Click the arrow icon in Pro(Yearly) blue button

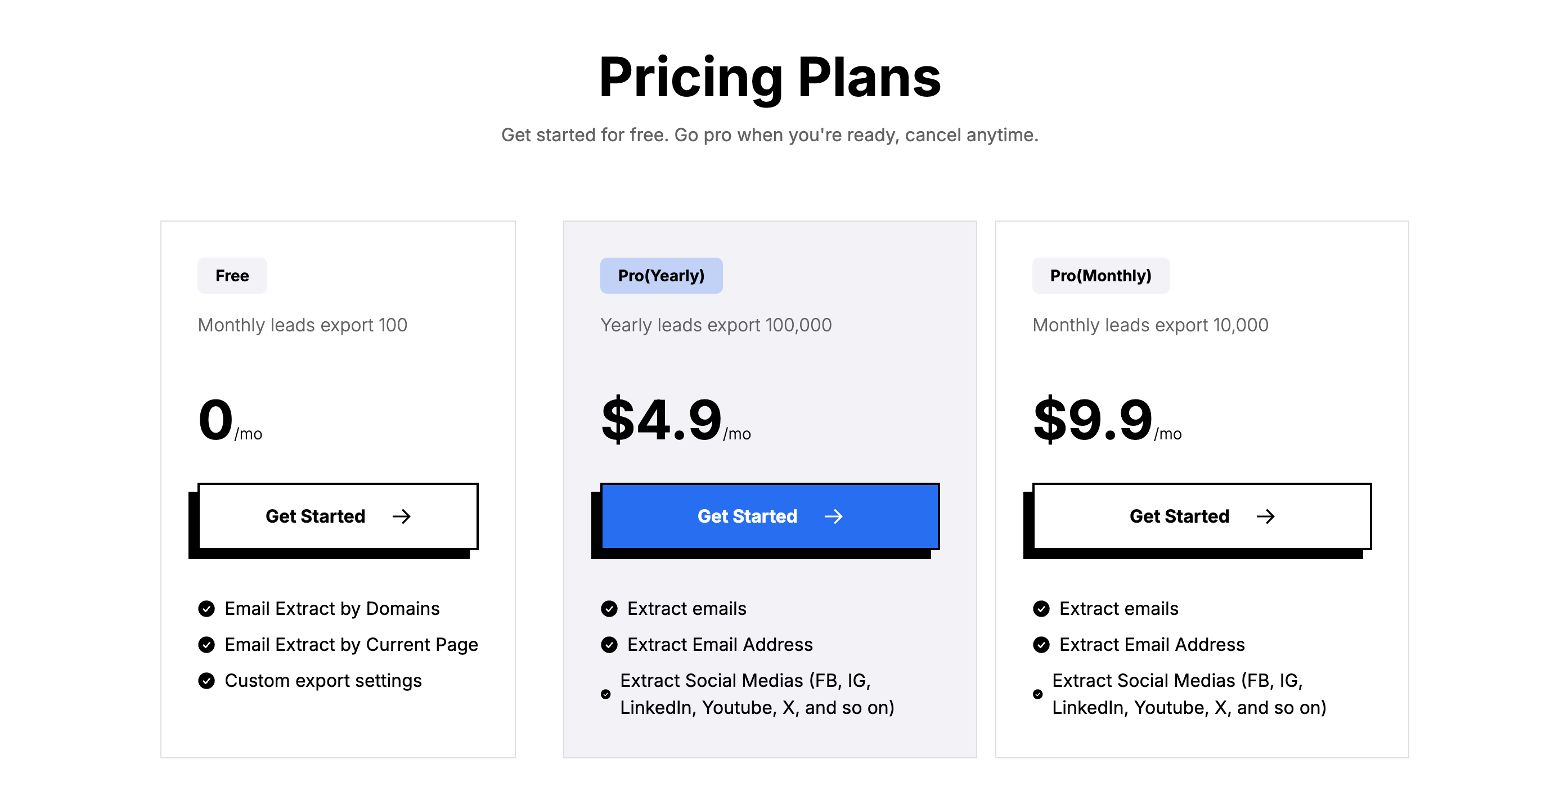834,516
